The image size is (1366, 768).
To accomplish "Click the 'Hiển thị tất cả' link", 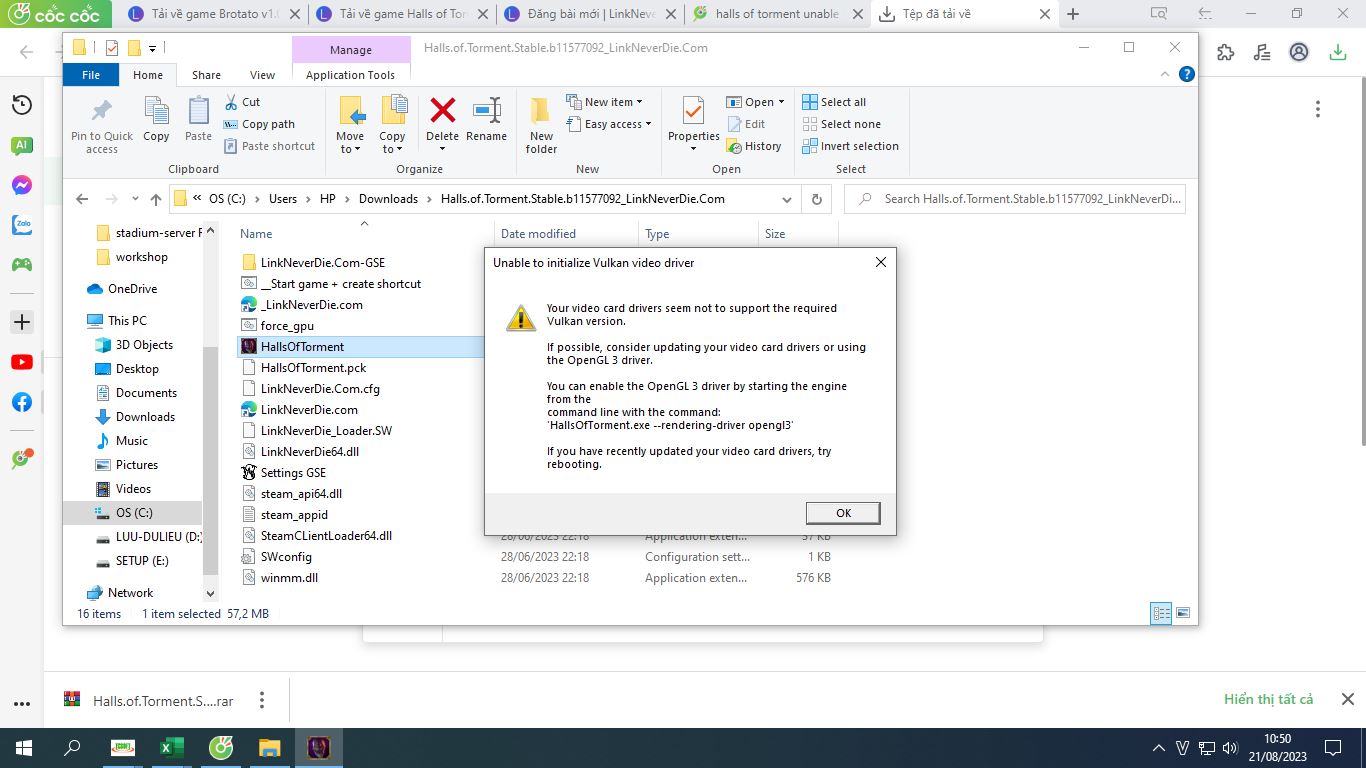I will tap(1268, 699).
